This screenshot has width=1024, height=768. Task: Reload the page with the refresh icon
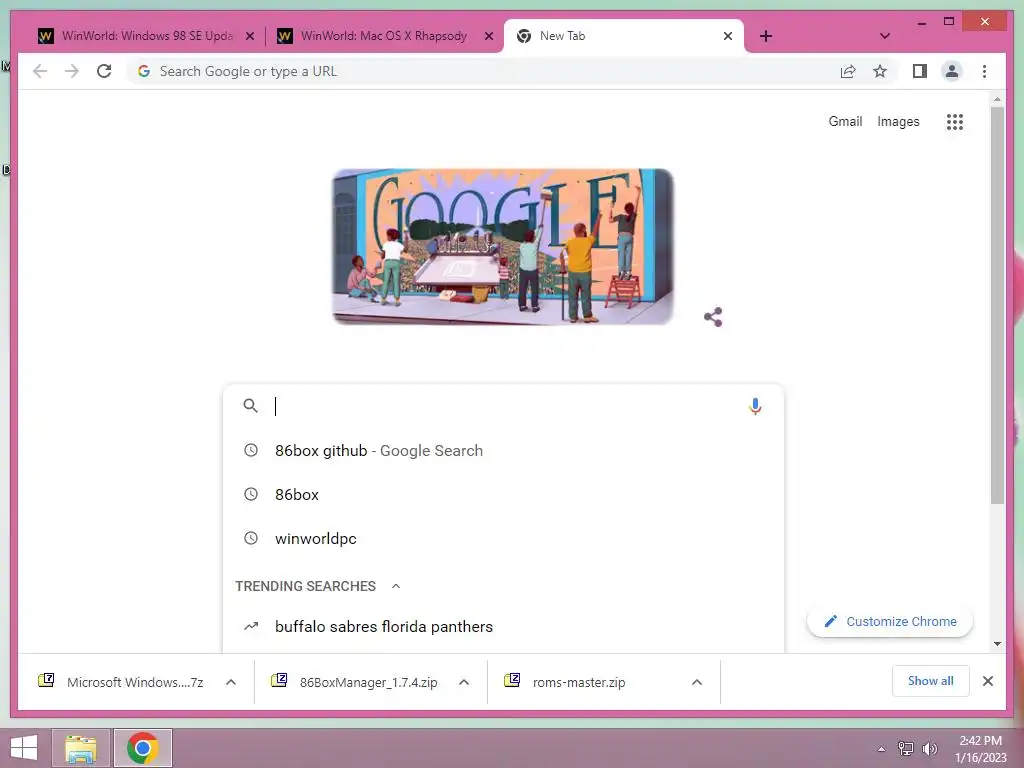[x=104, y=71]
